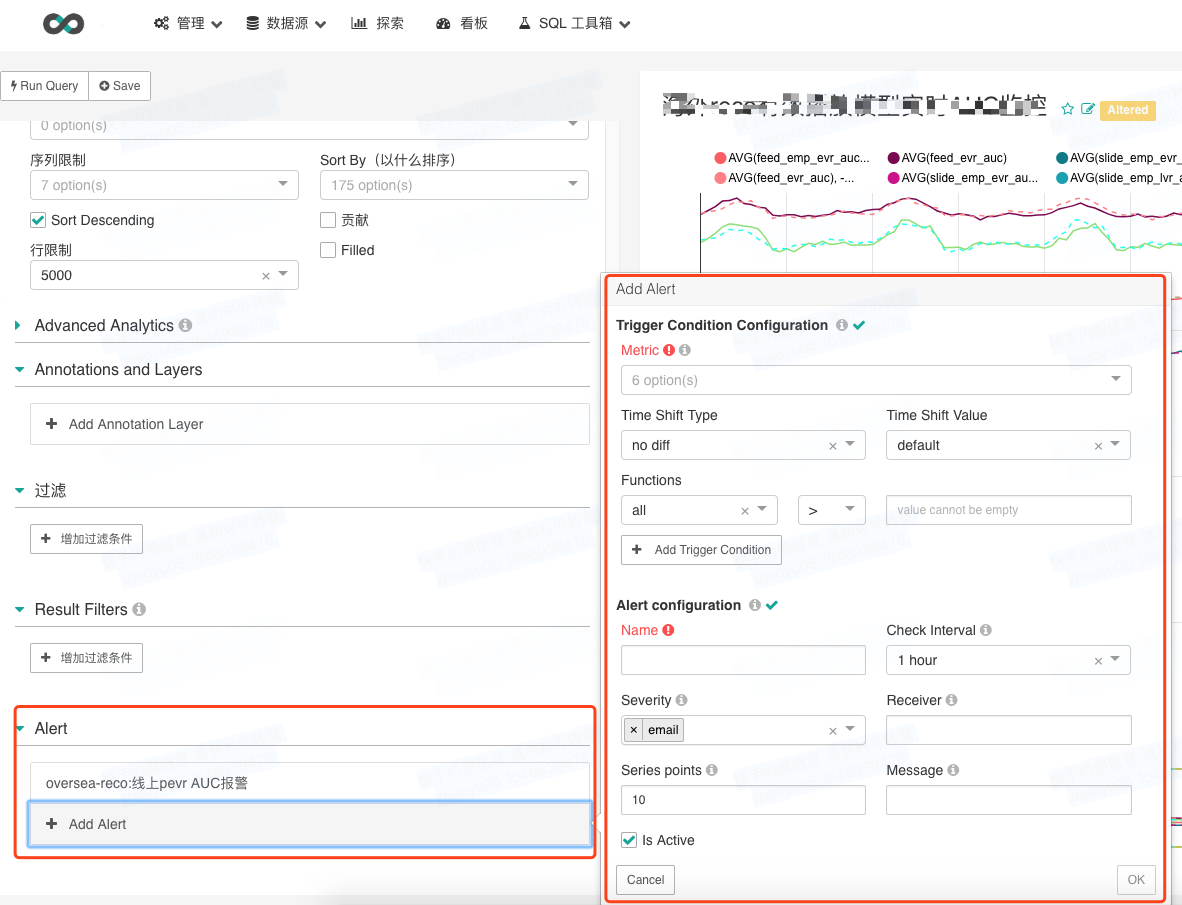Click the edit icon beside chart title

point(1087,109)
